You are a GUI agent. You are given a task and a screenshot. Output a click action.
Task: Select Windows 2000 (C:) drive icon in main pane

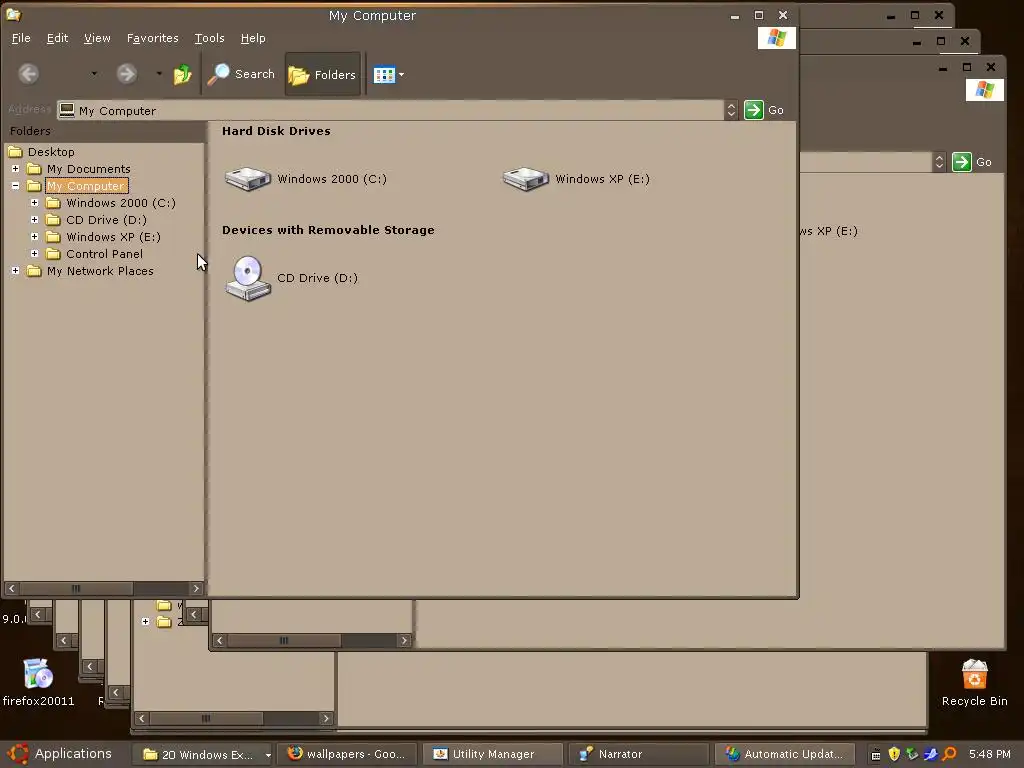248,178
